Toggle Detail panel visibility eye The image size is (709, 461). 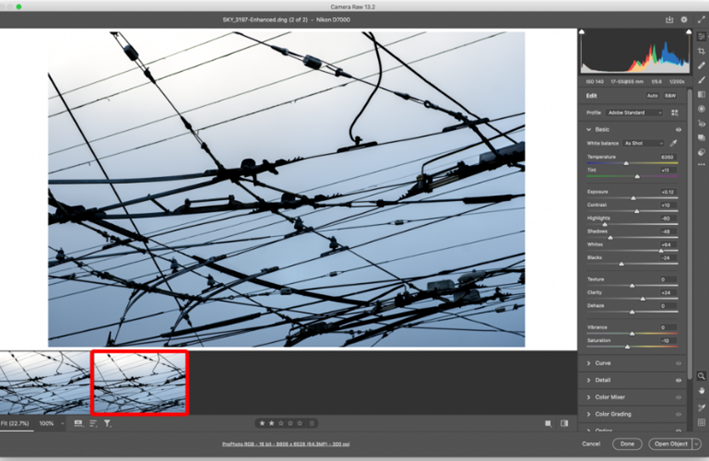click(x=678, y=380)
